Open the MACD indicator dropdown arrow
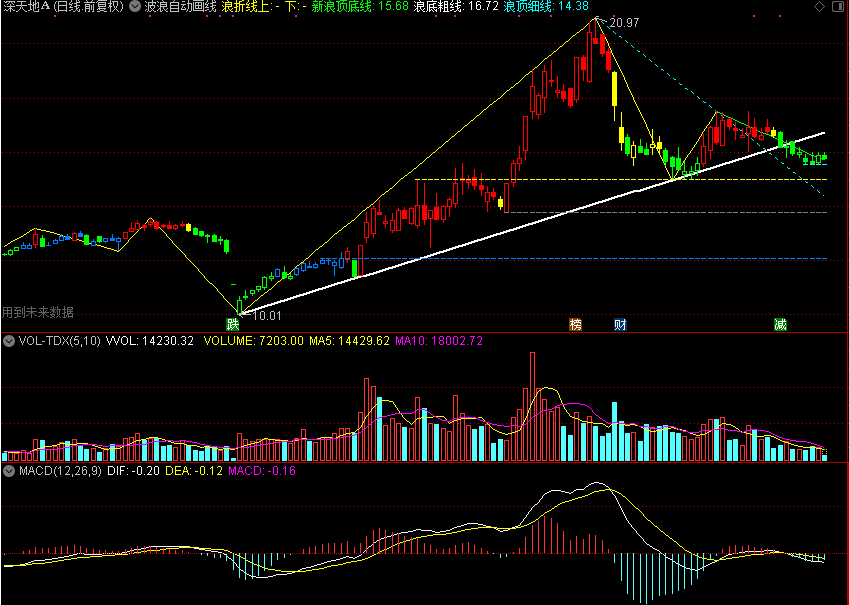The height and width of the screenshot is (605, 849). point(9,471)
